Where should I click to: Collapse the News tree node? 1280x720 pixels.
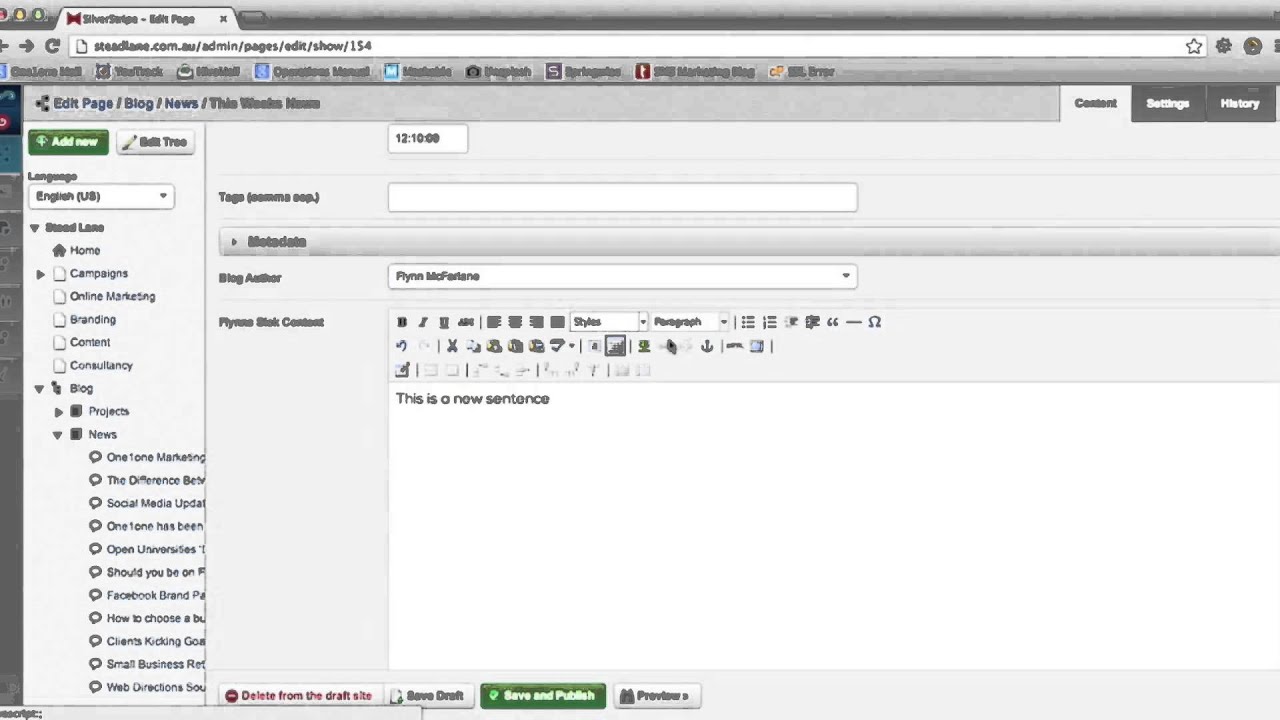coord(58,435)
